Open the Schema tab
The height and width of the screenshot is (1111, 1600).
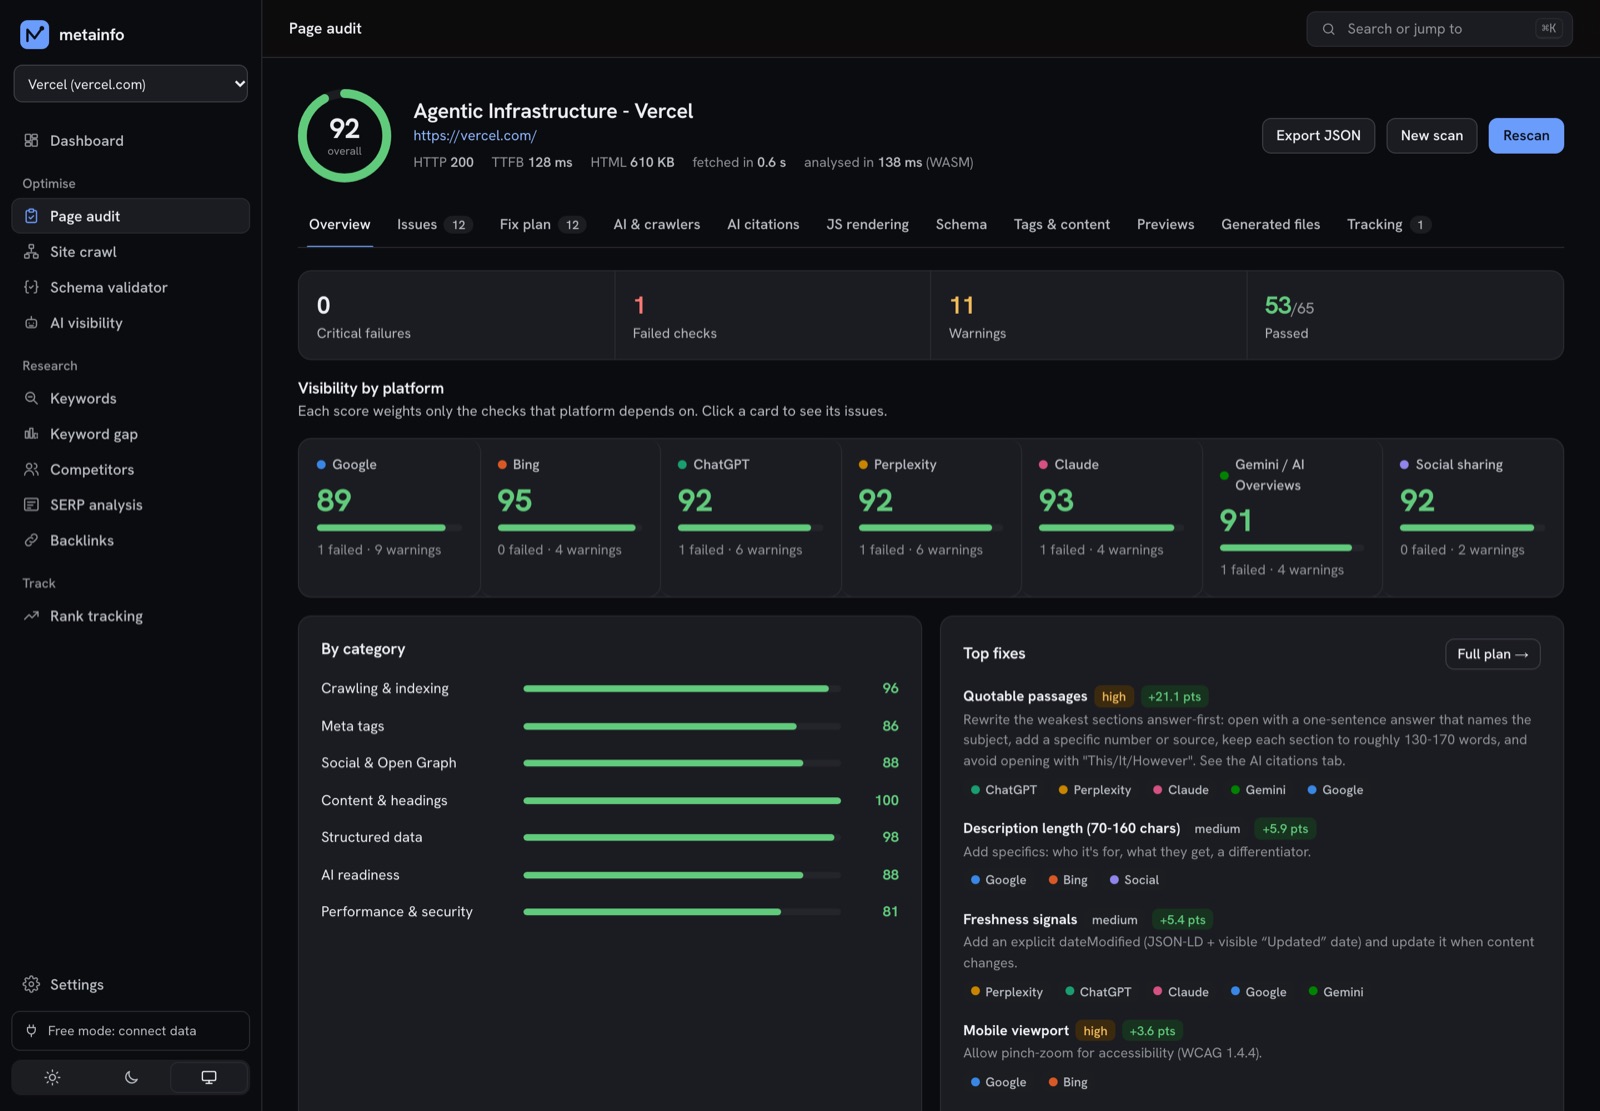pos(961,224)
